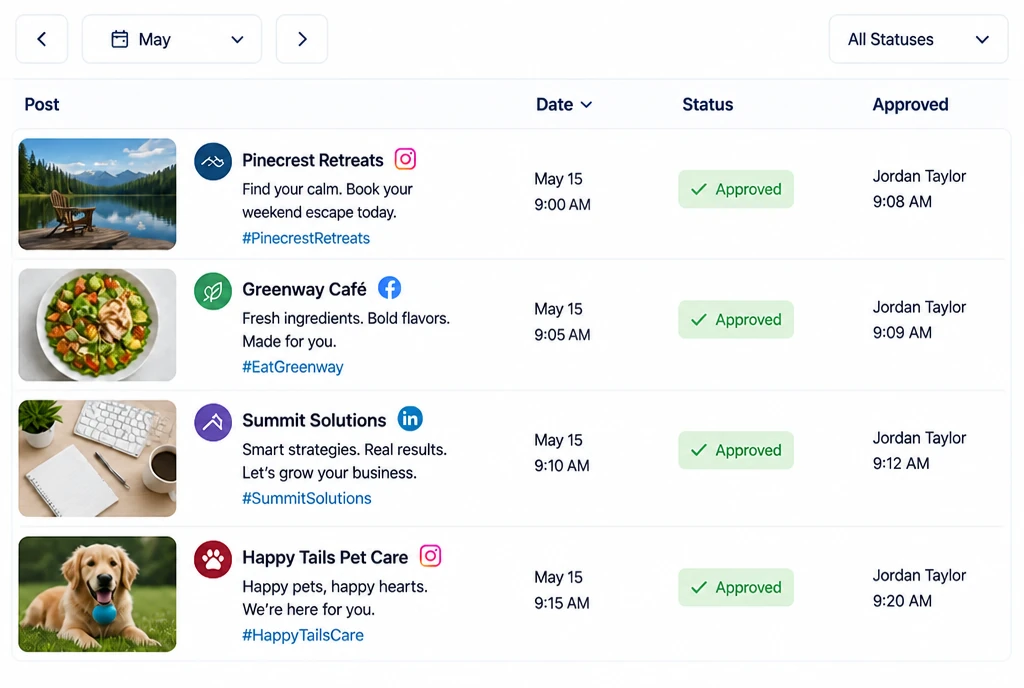Select the Happy Tails Pet Care post title
Screen dimensions: 1024x688
click(x=325, y=557)
